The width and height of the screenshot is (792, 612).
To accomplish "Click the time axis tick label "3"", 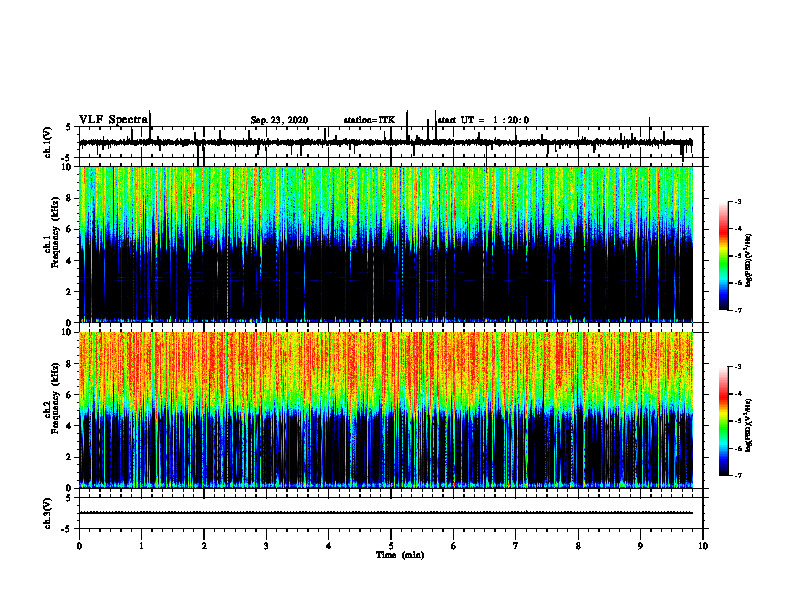I will click(x=266, y=546).
